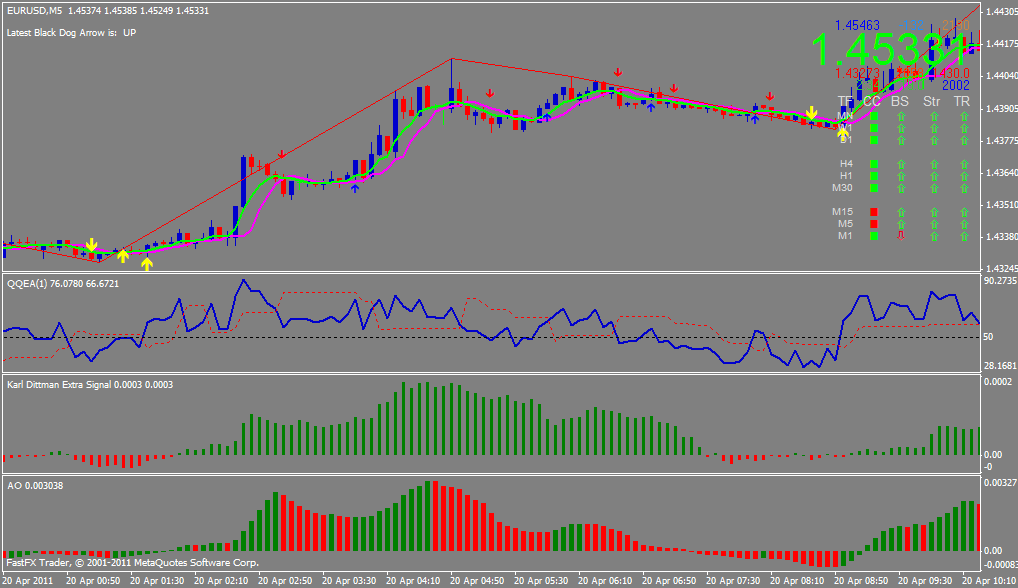Select the red M5 square in CC column
This screenshot has height=588, width=1018.
(x=874, y=224)
